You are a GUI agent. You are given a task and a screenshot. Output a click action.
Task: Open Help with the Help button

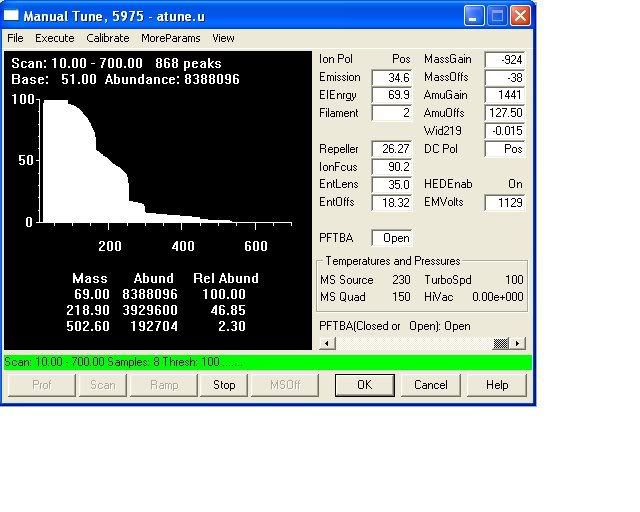[497, 385]
